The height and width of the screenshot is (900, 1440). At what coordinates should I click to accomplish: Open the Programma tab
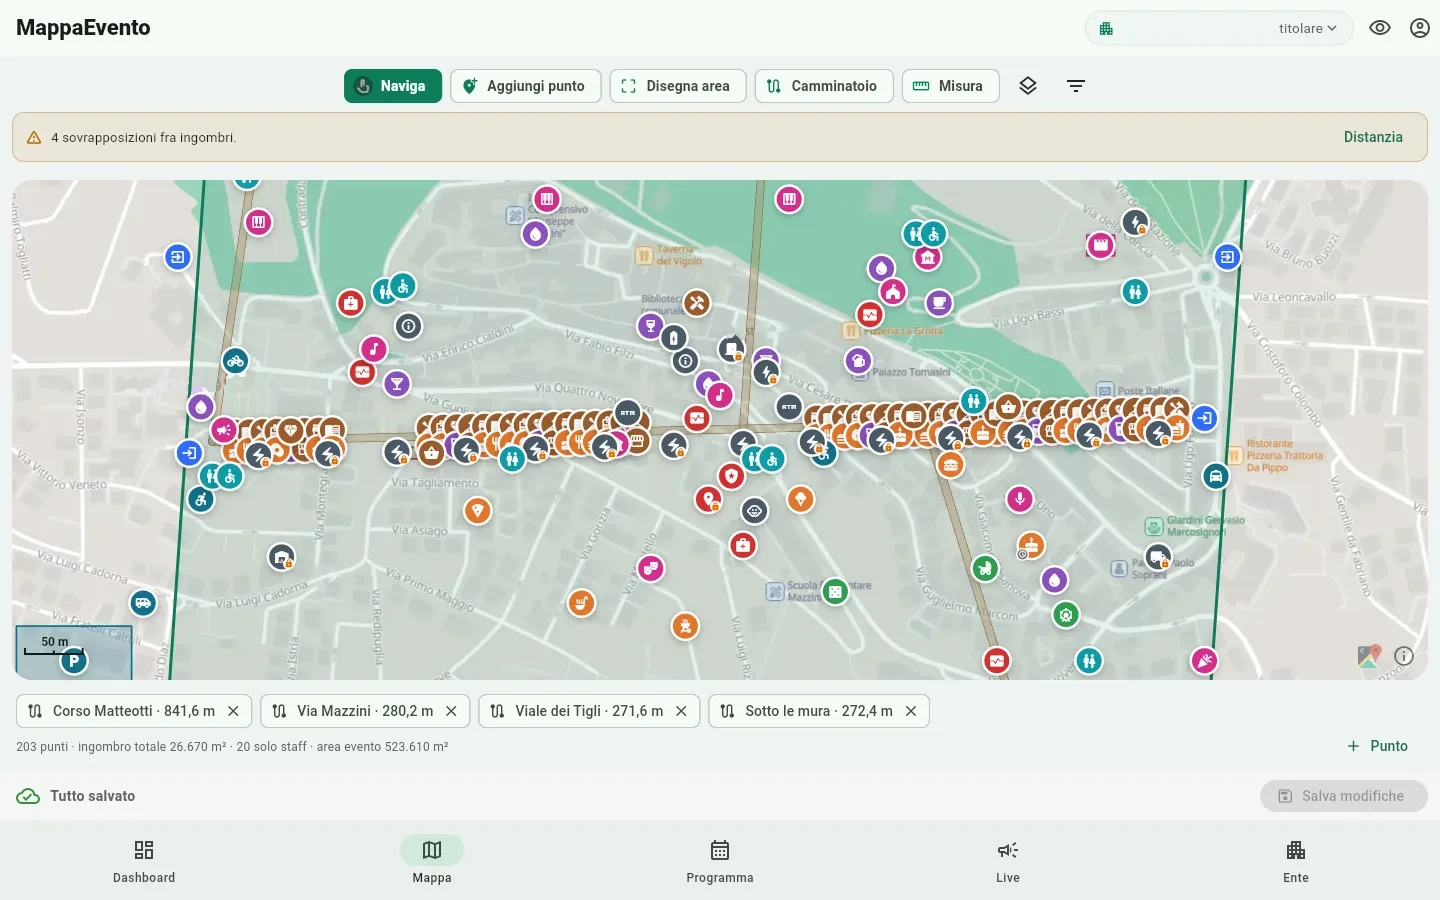coord(720,861)
